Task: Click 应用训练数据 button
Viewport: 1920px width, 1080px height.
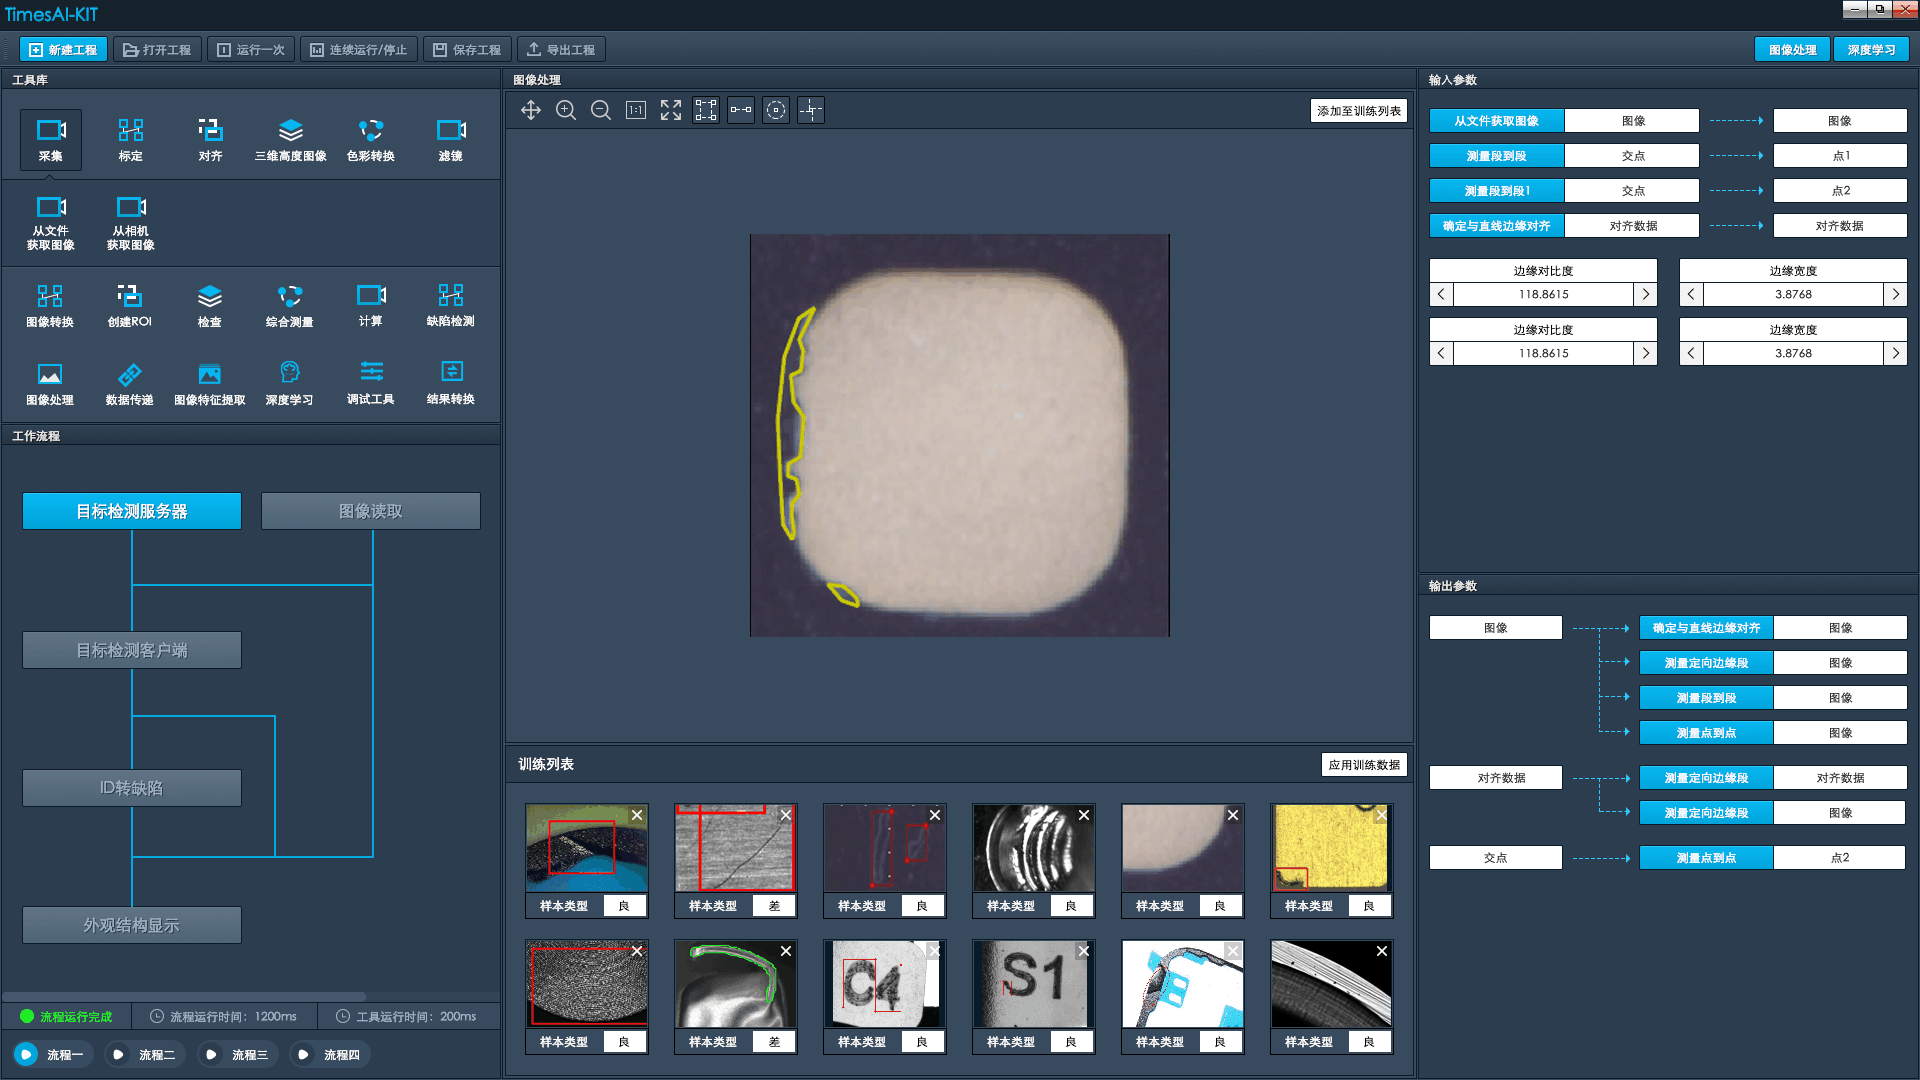Action: 1364,765
